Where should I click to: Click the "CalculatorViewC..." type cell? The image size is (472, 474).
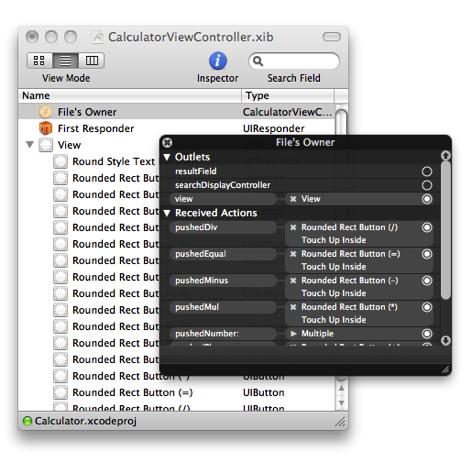pyautogui.click(x=287, y=112)
